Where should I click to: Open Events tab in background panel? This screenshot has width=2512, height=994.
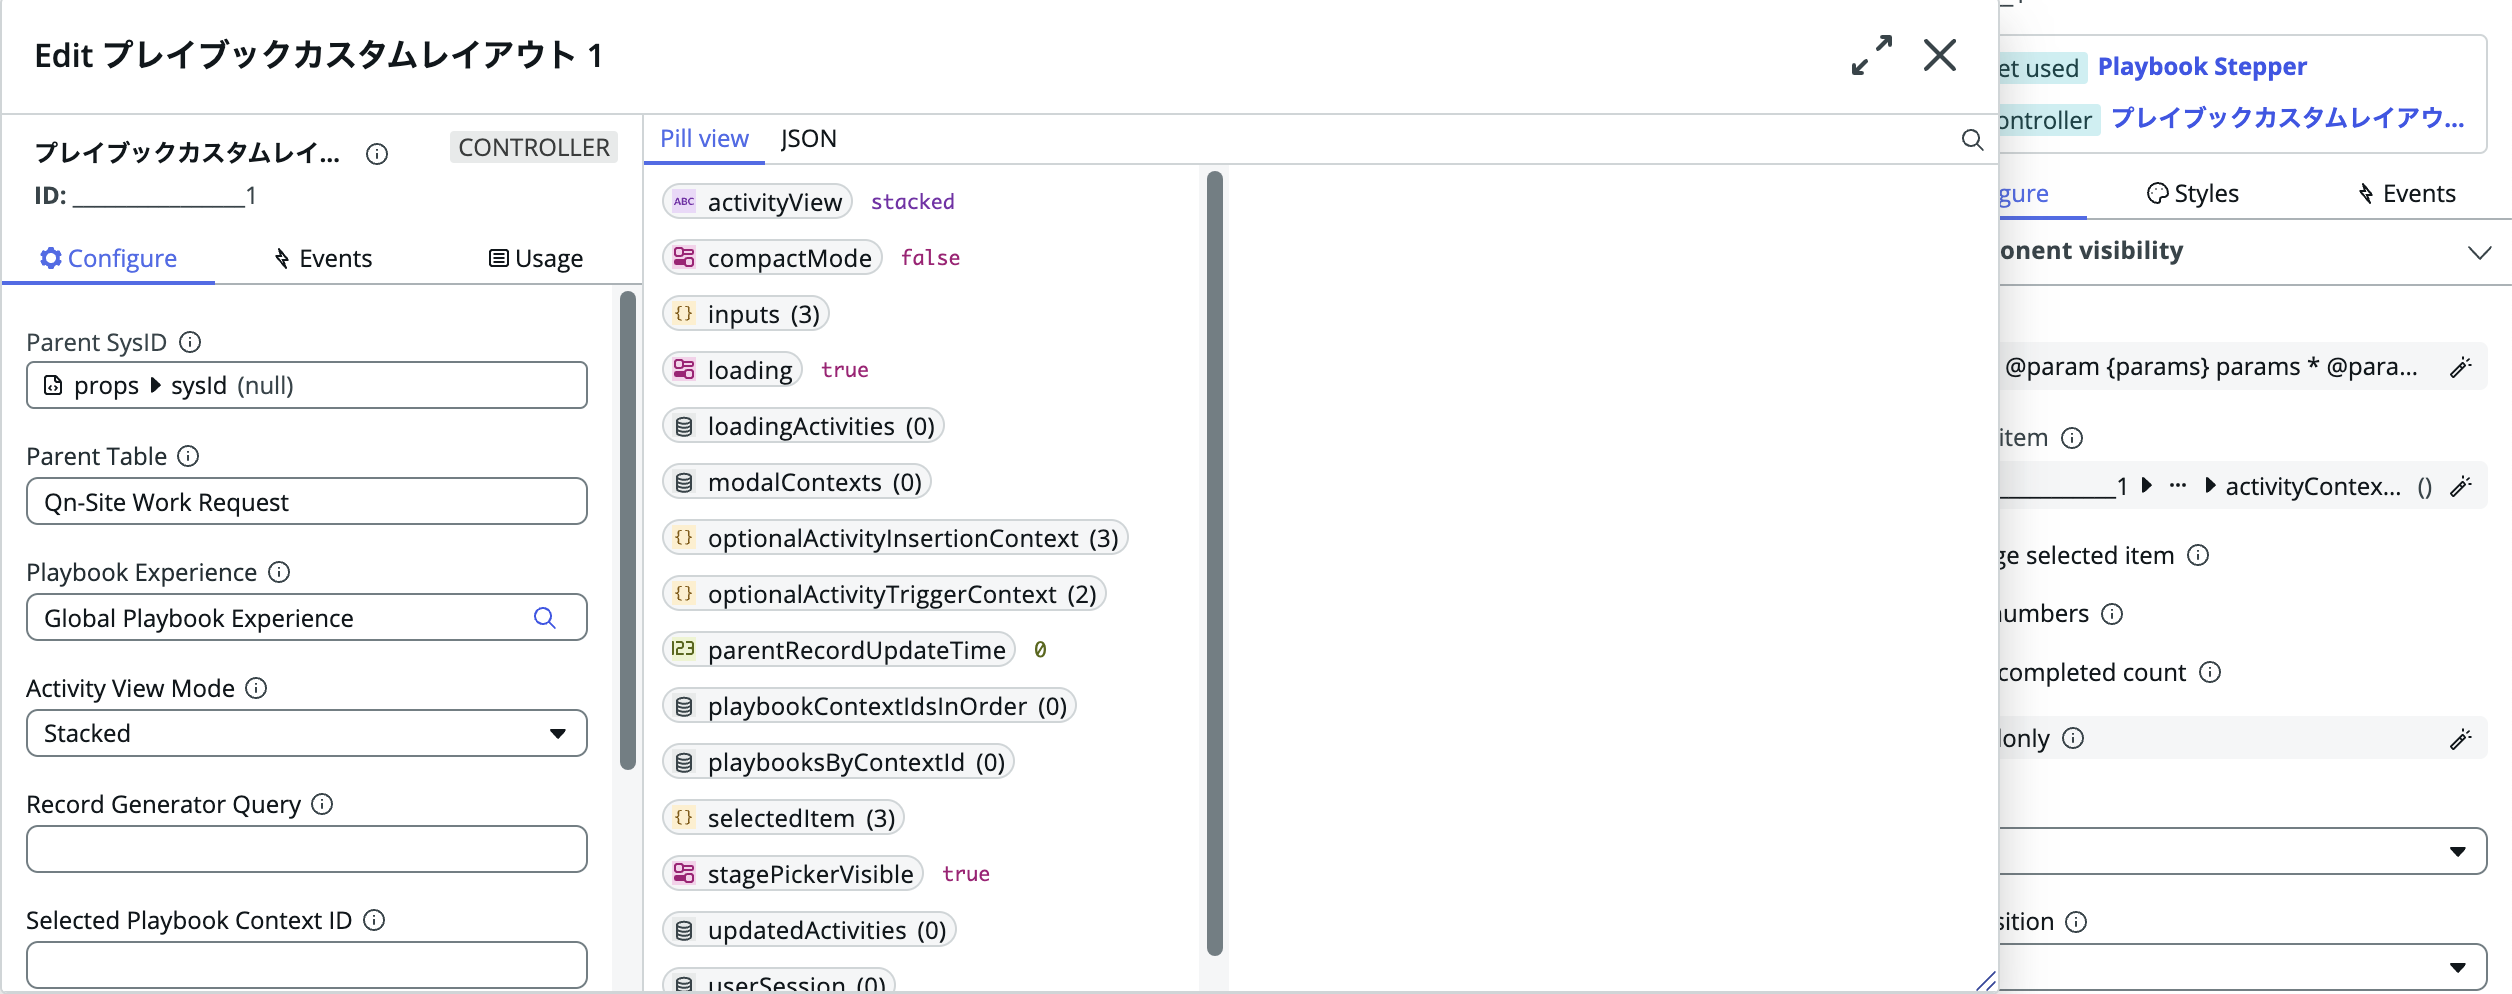tap(2407, 193)
